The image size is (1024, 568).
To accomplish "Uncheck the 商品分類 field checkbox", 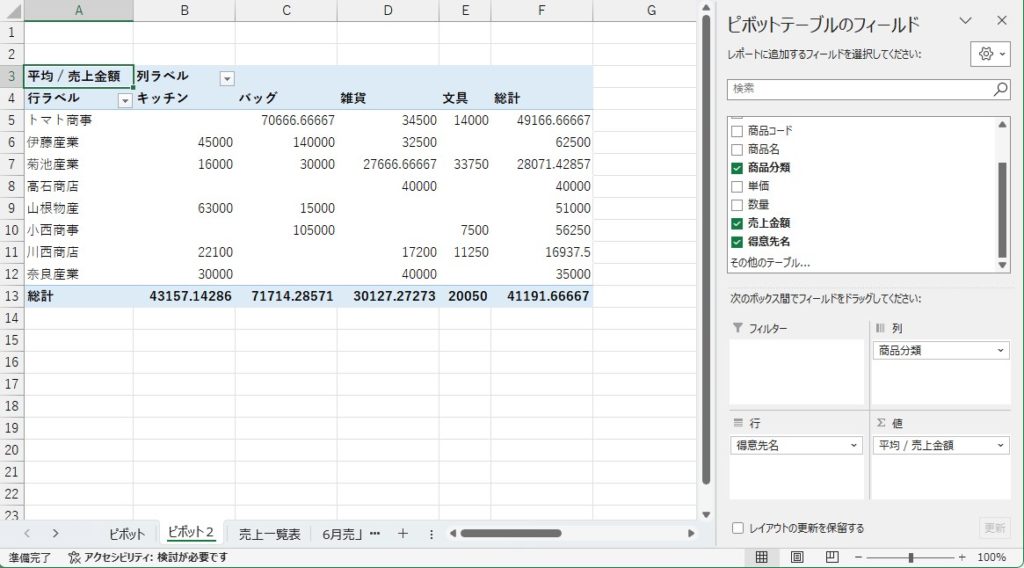I will (737, 168).
